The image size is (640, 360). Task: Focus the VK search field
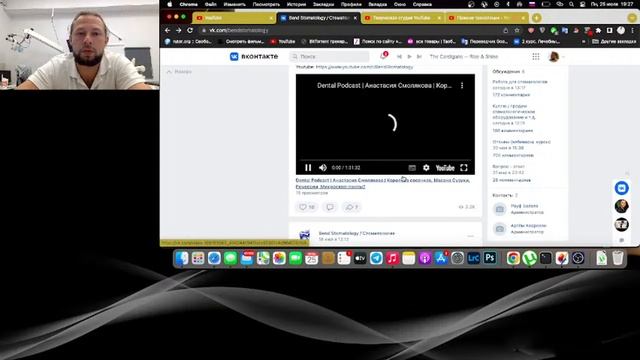click(x=329, y=56)
